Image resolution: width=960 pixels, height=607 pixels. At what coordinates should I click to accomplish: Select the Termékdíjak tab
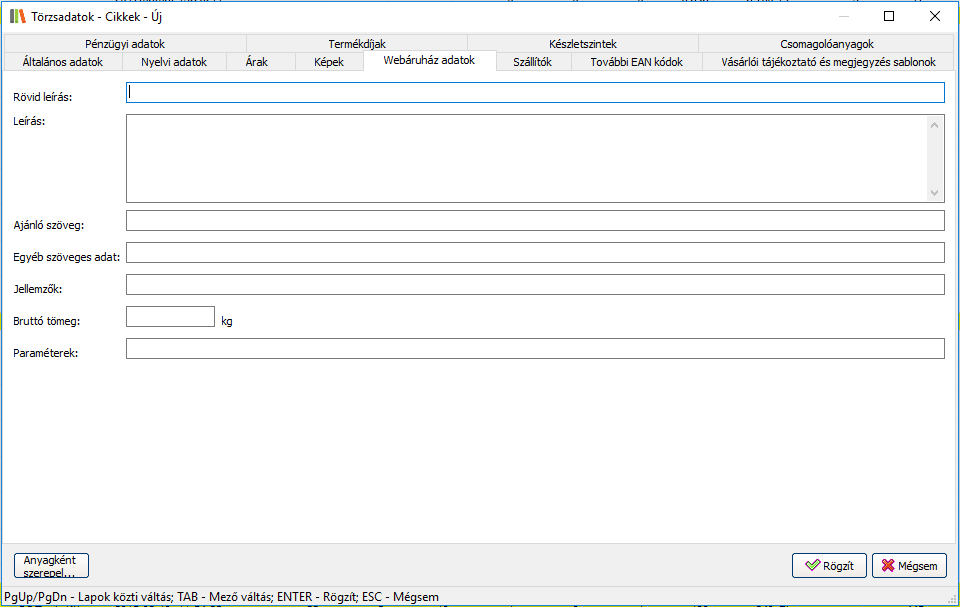[357, 44]
